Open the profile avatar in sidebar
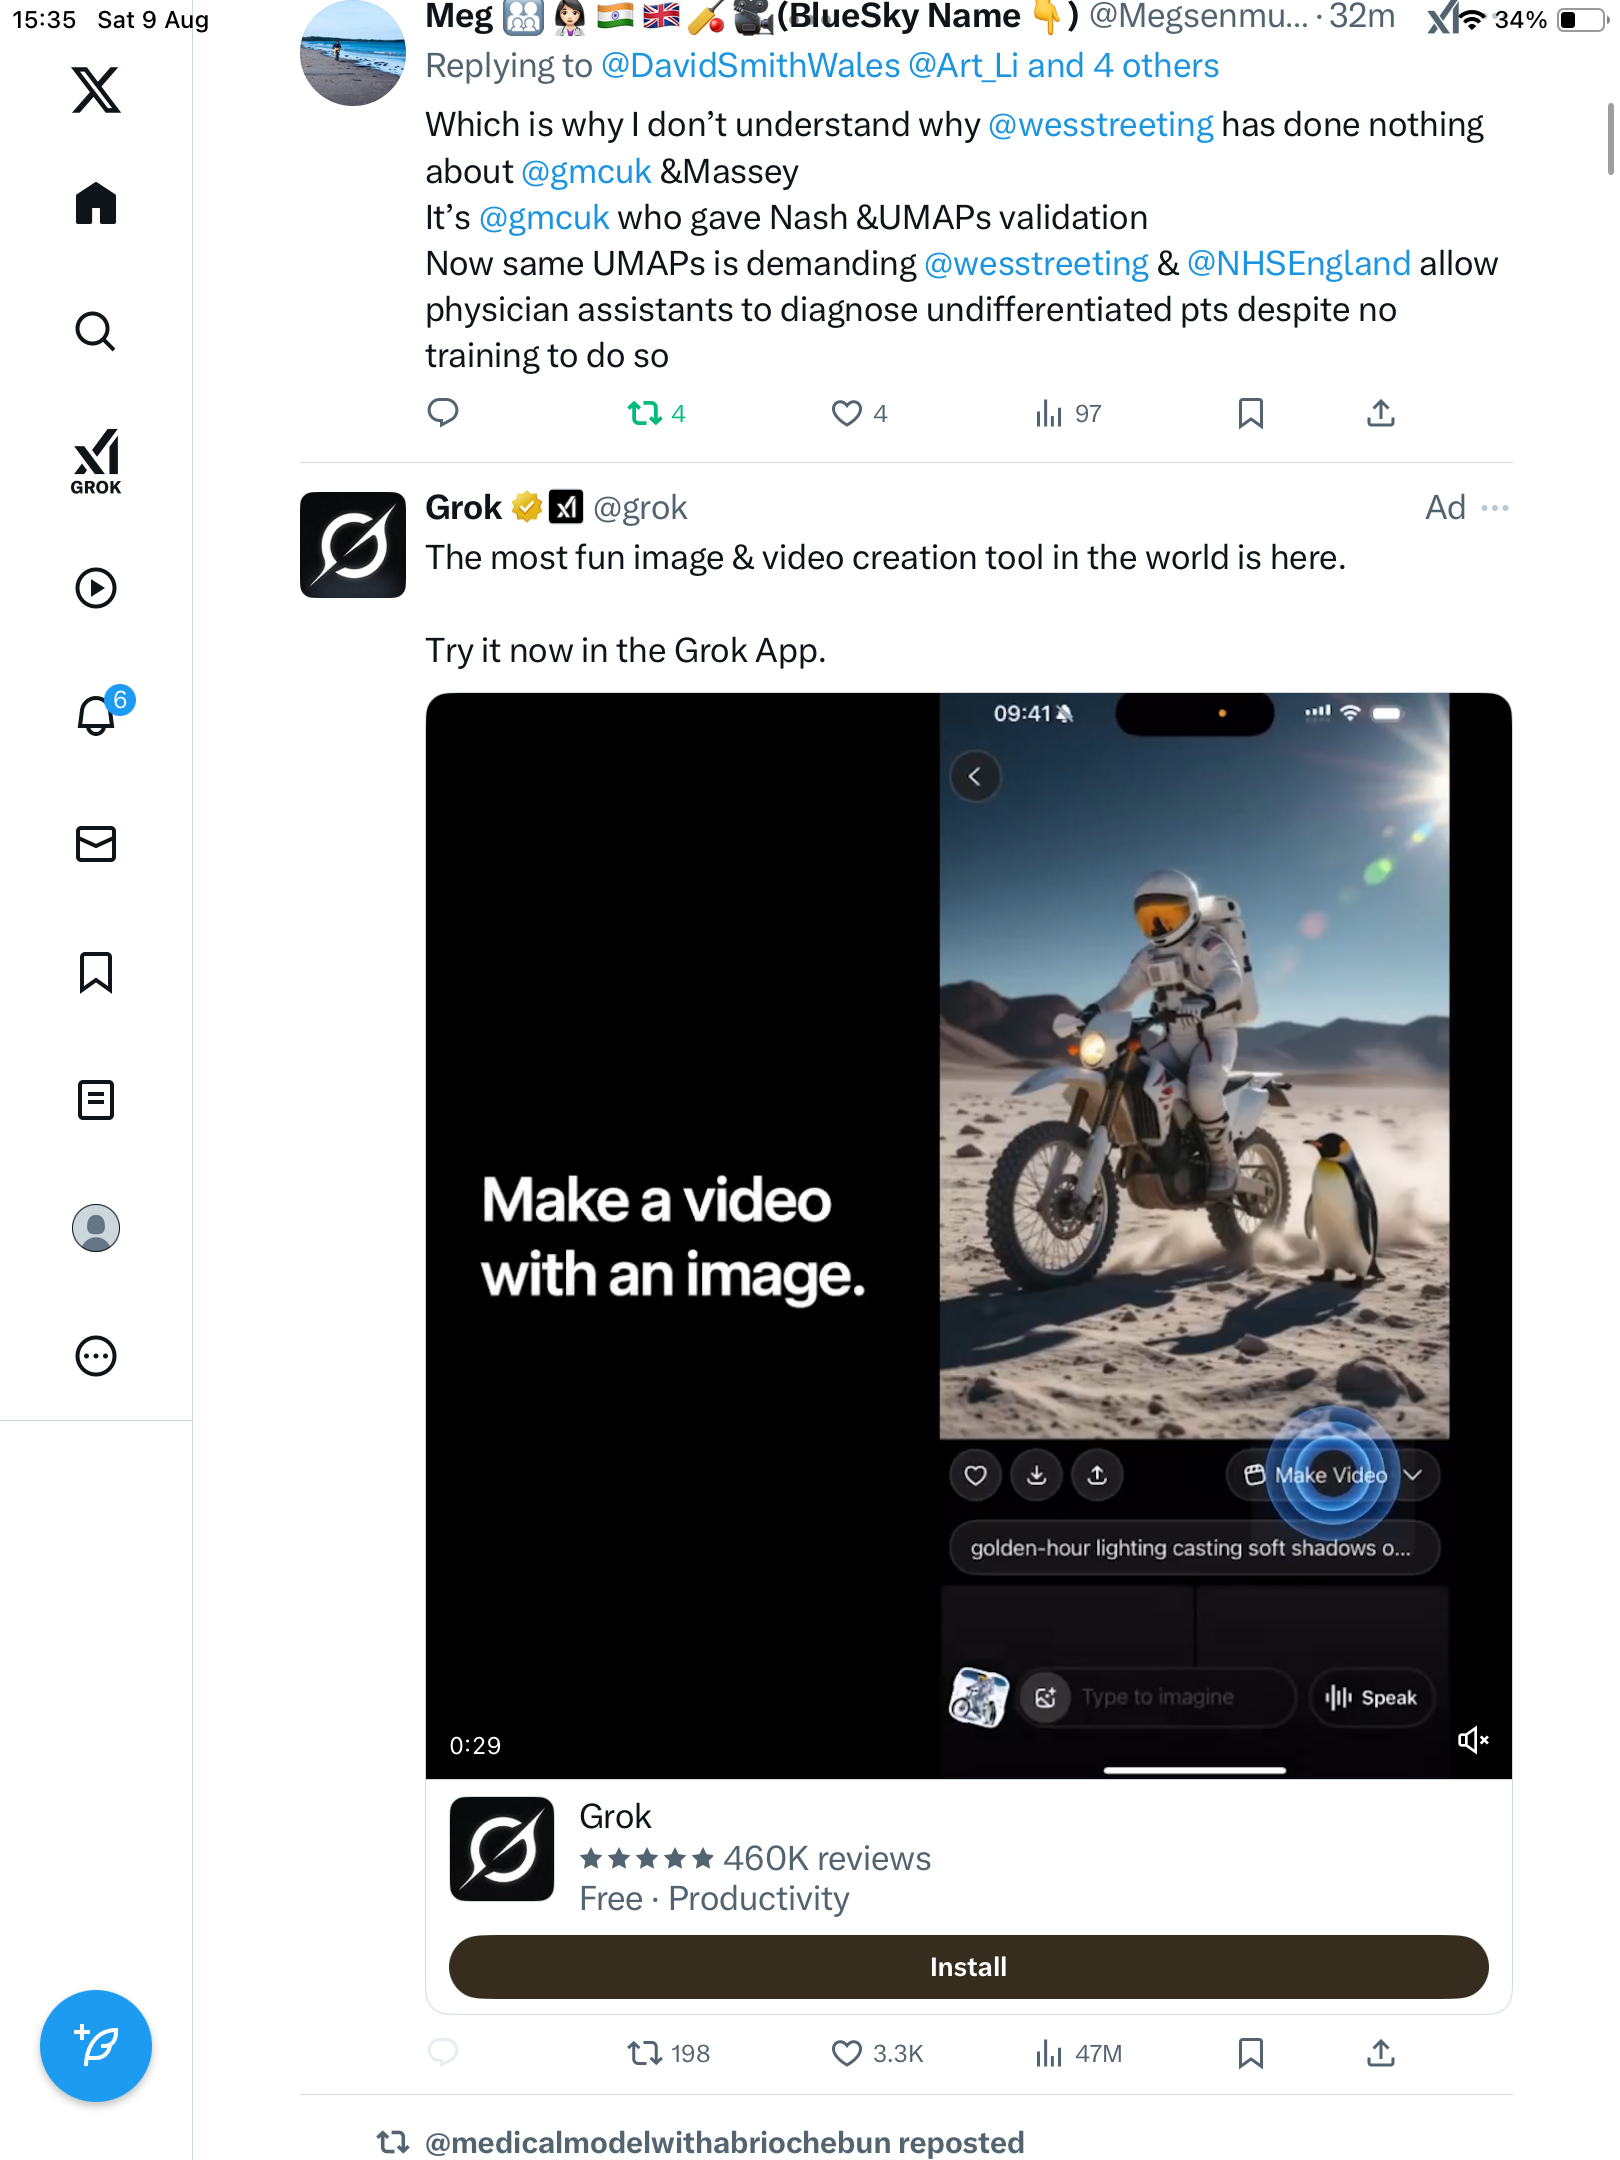 pos(96,1228)
